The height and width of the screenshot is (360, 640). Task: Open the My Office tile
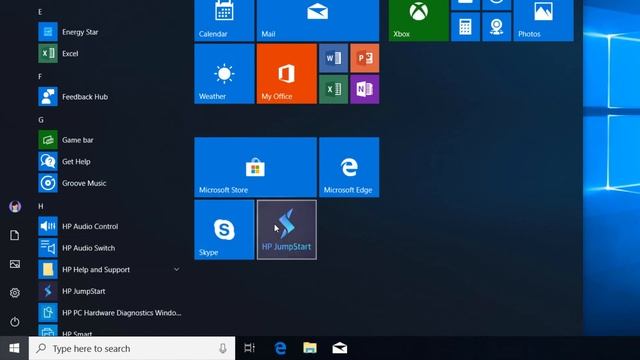click(287, 74)
